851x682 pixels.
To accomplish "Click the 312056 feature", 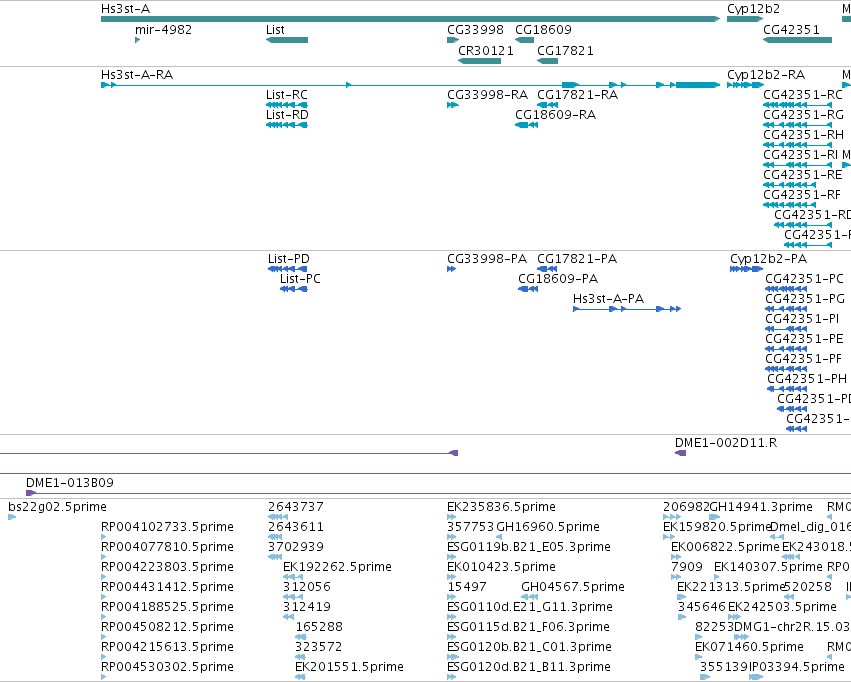I will click(293, 597).
